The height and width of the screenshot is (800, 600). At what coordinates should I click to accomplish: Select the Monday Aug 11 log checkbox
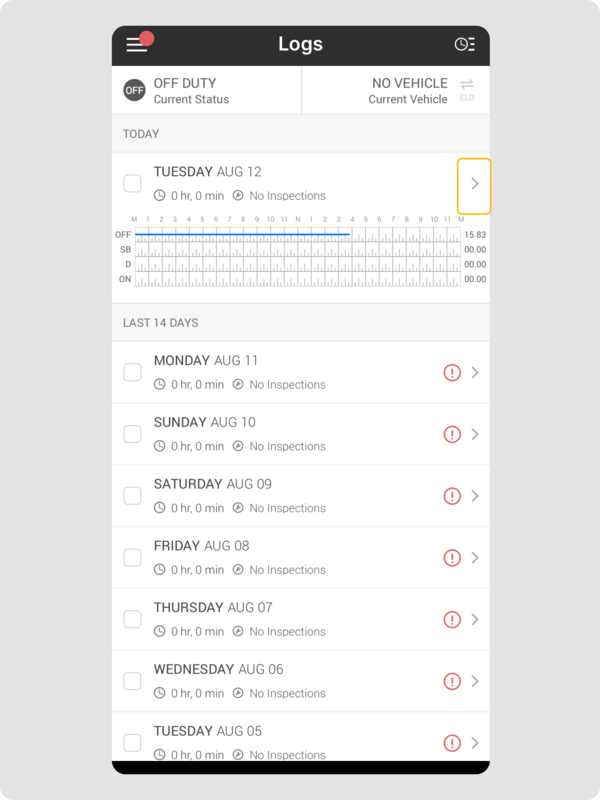pyautogui.click(x=132, y=372)
